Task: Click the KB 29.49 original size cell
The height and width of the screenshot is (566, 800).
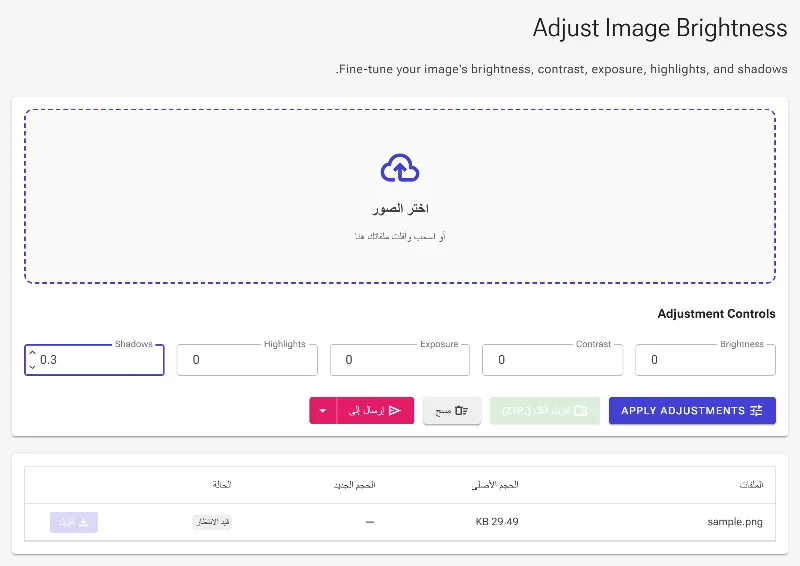Action: pyautogui.click(x=497, y=522)
